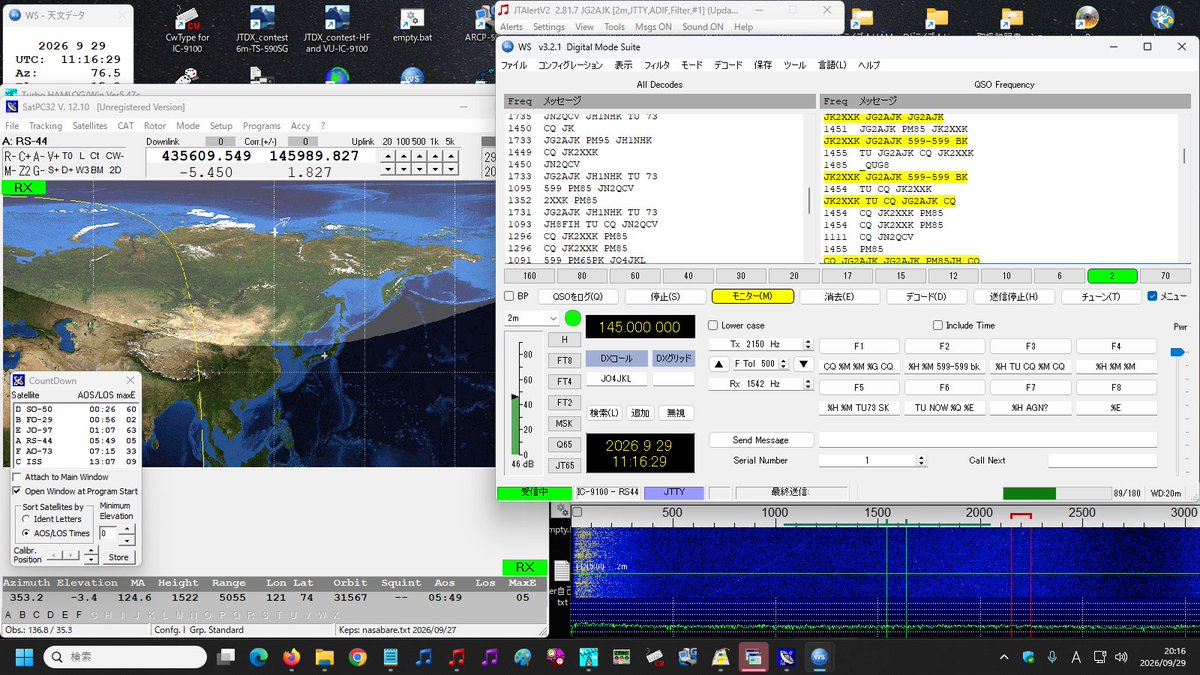Click A- control in SatPC32
This screenshot has height=675, width=1200.
[39, 156]
